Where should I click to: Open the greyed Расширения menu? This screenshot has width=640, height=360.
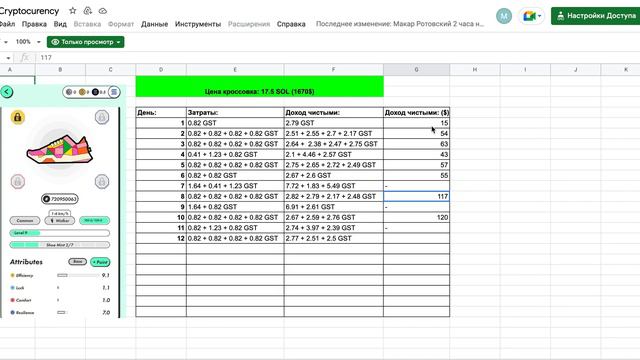click(249, 24)
